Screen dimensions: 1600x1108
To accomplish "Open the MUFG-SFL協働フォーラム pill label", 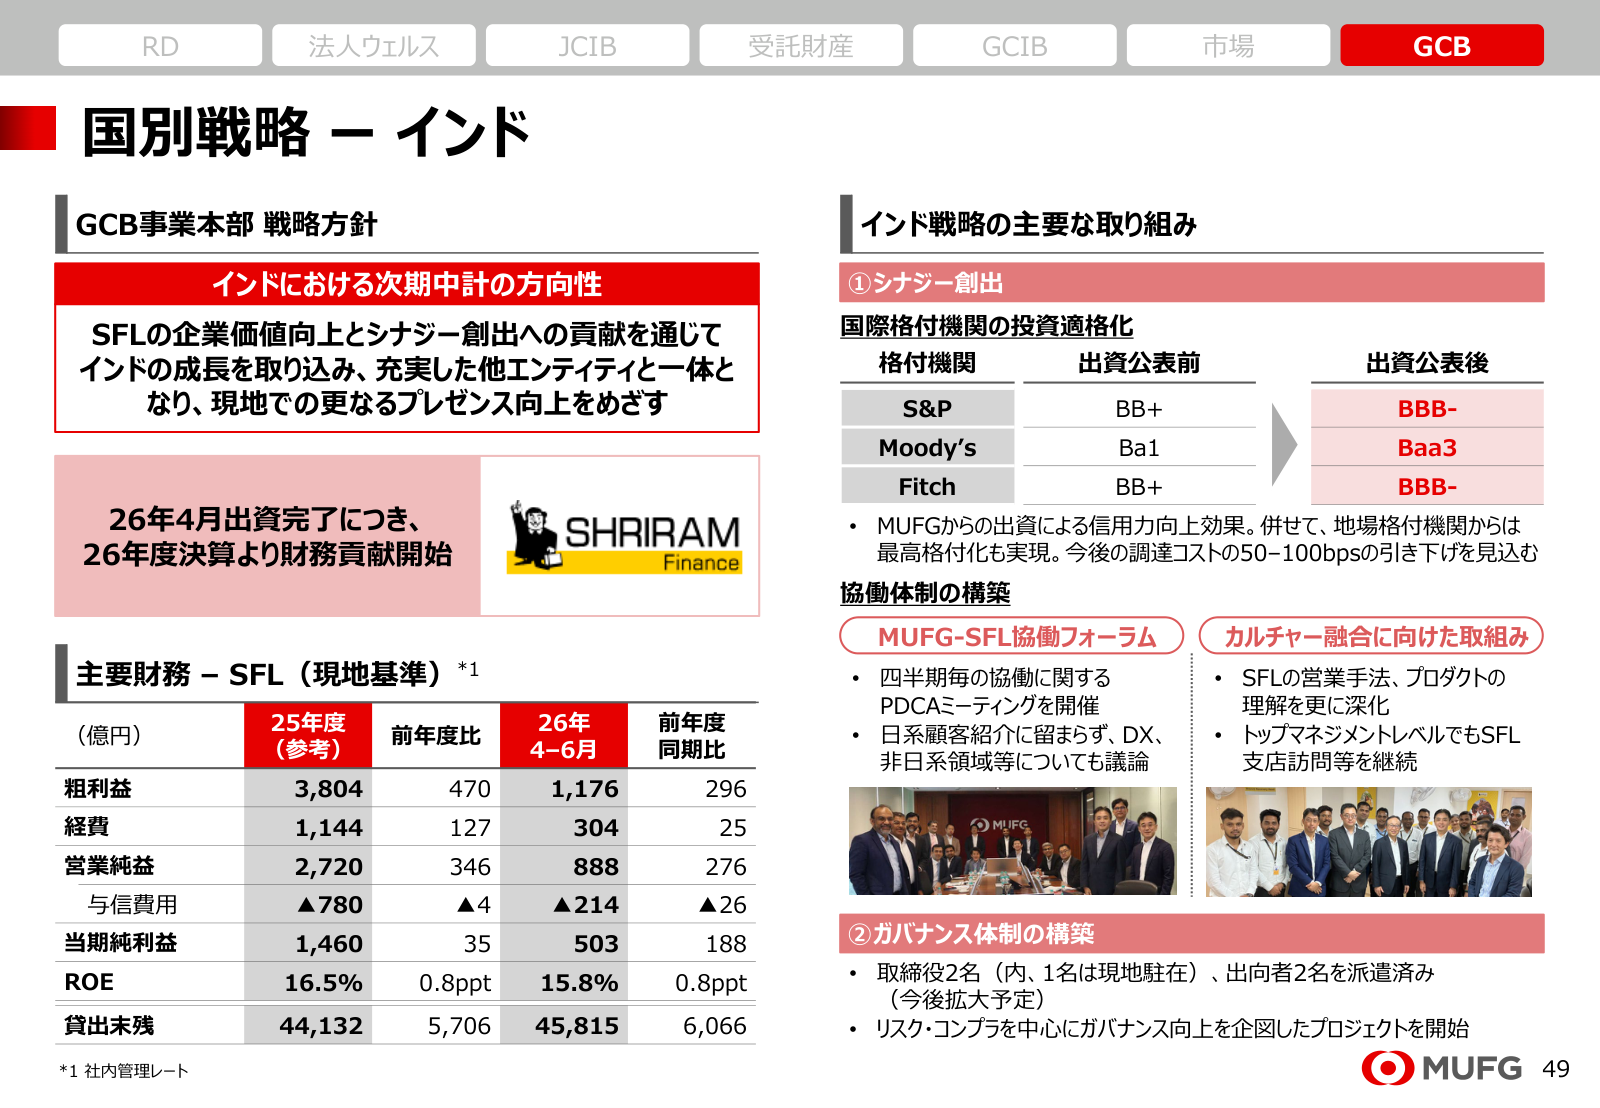I will tap(1012, 636).
